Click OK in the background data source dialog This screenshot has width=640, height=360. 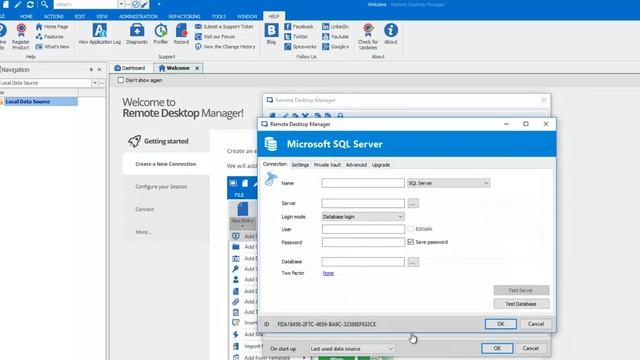(497, 349)
